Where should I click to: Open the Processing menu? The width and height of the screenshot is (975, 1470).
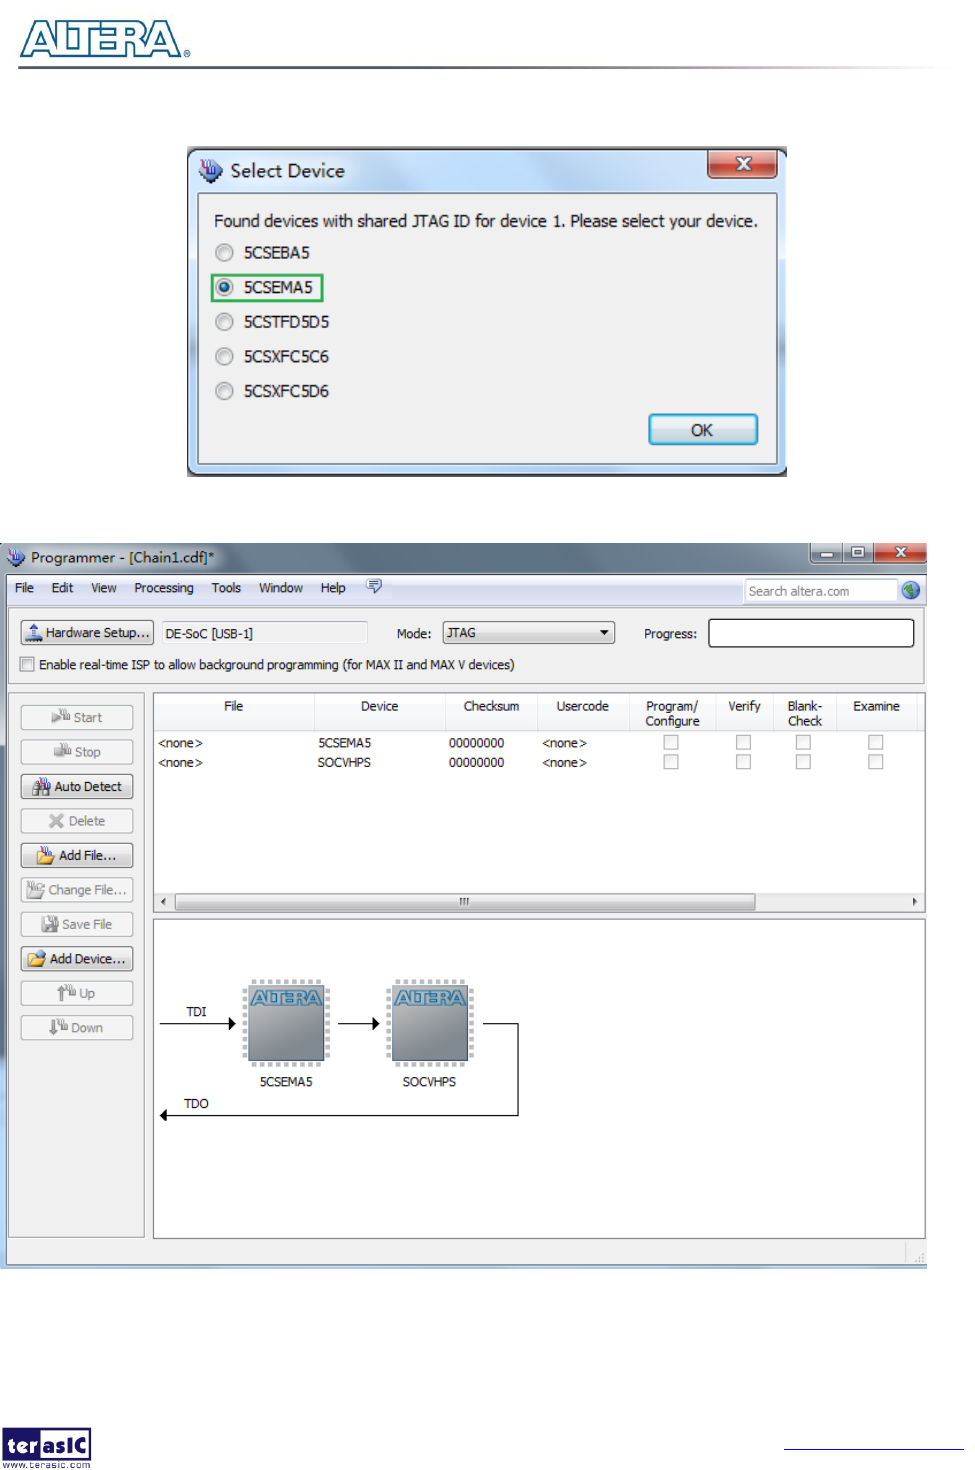coord(164,588)
